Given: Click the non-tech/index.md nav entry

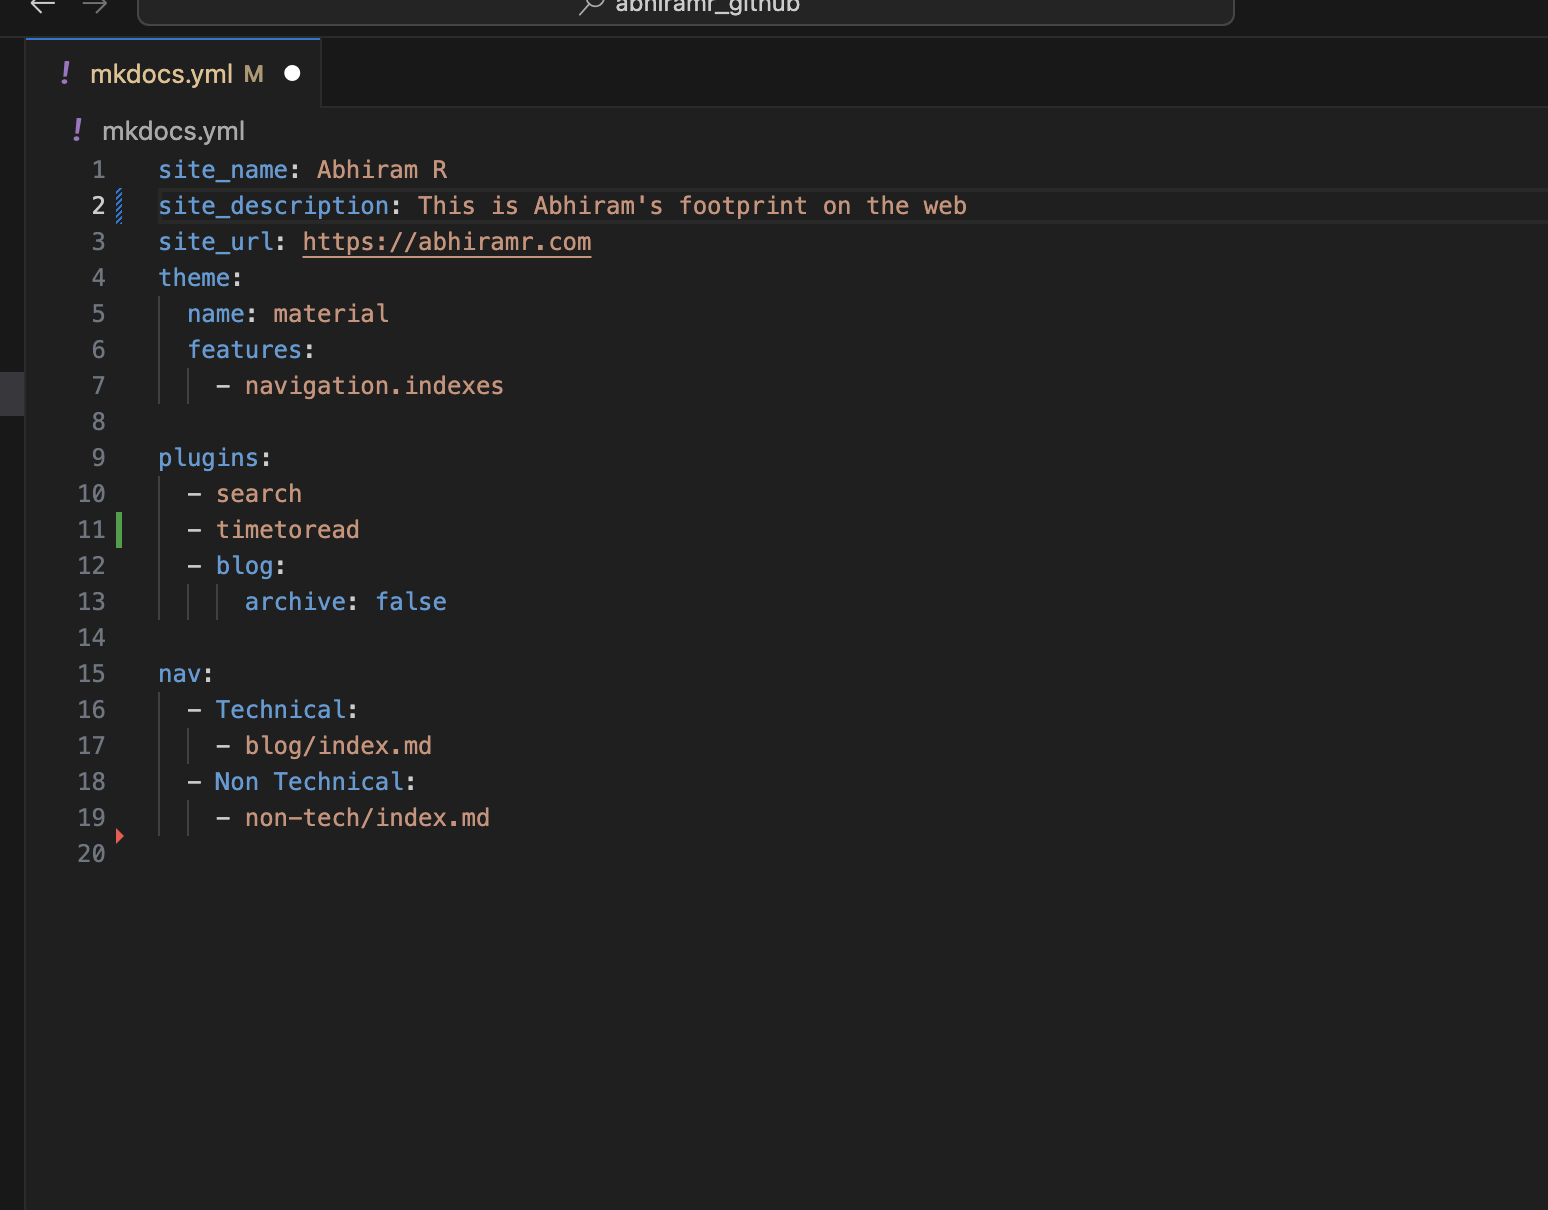Looking at the screenshot, I should click(366, 818).
